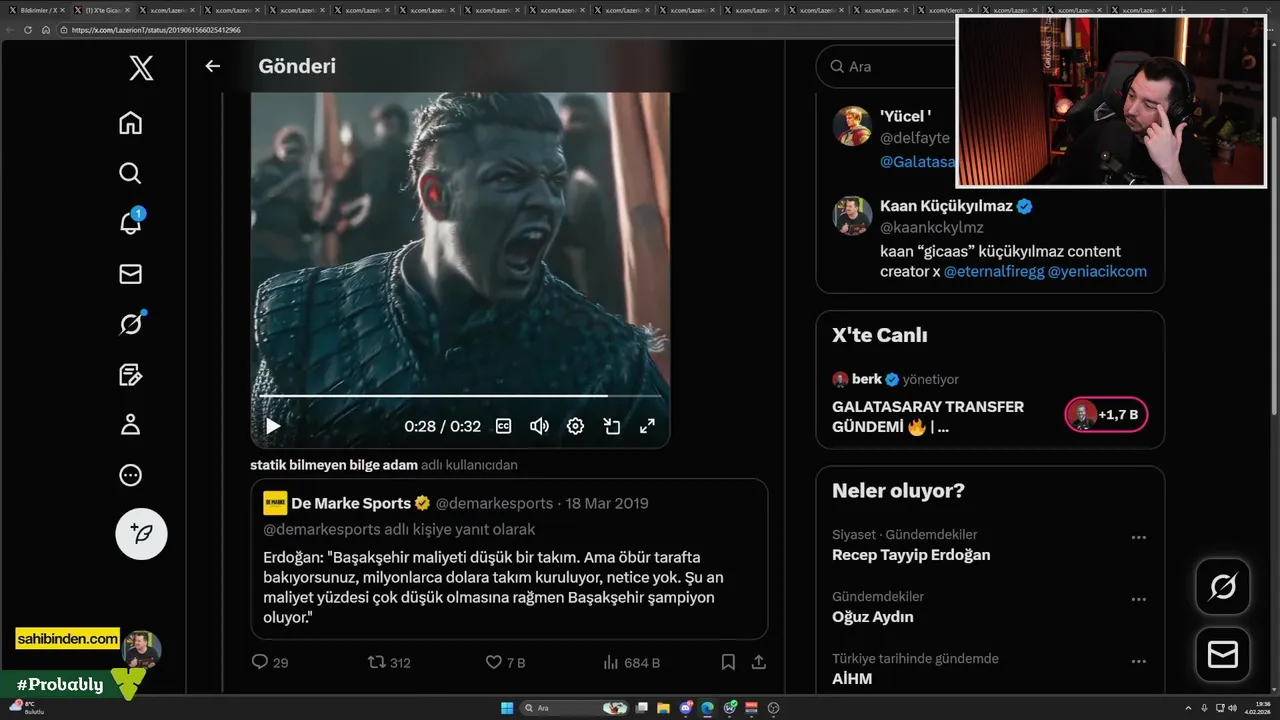Toggle video captions CC button
This screenshot has width=1280, height=720.
click(504, 426)
